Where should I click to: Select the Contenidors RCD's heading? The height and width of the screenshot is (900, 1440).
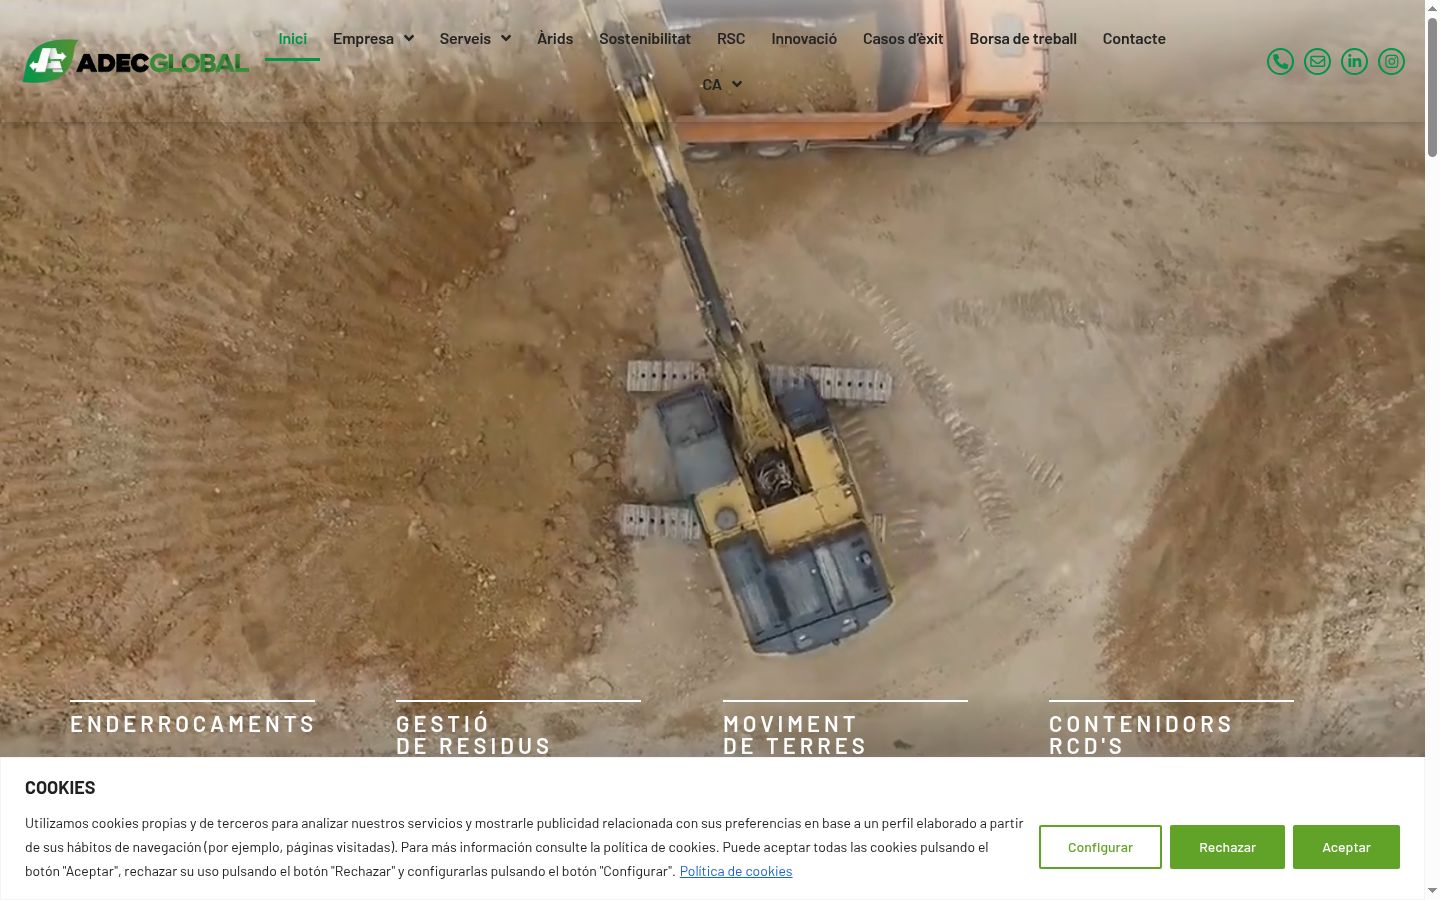click(x=1141, y=735)
